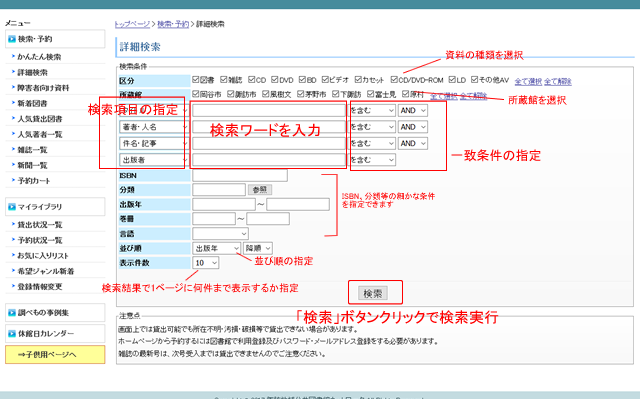Expand the 言語 language dropdown

click(x=220, y=234)
